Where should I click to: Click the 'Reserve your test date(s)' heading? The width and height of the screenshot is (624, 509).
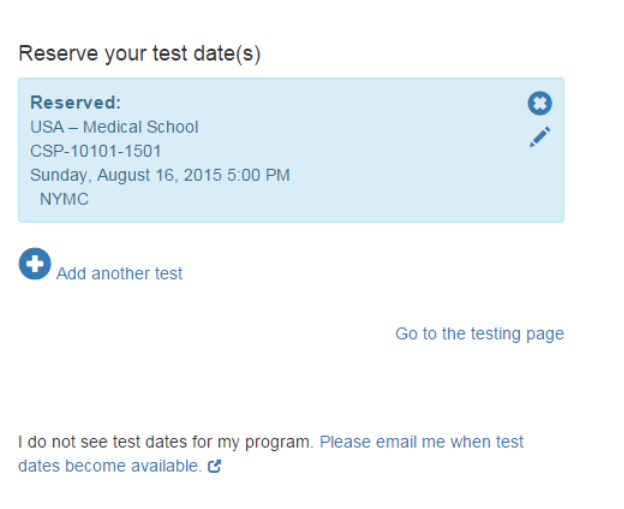coord(139,54)
